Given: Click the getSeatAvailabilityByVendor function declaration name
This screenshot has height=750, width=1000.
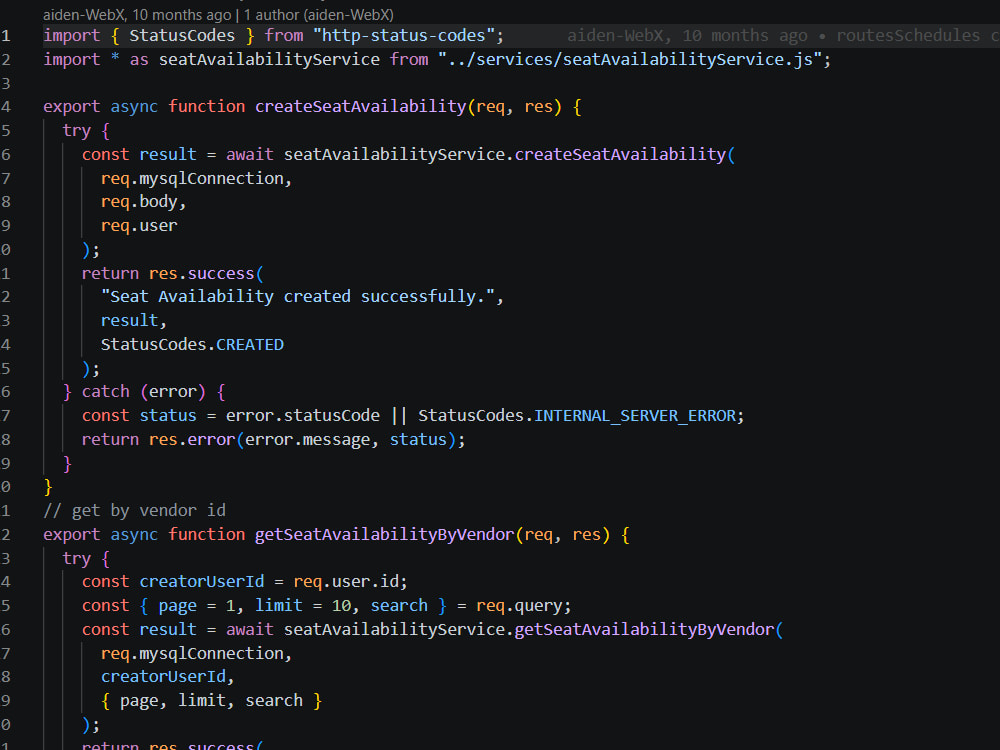Looking at the screenshot, I should [x=385, y=534].
